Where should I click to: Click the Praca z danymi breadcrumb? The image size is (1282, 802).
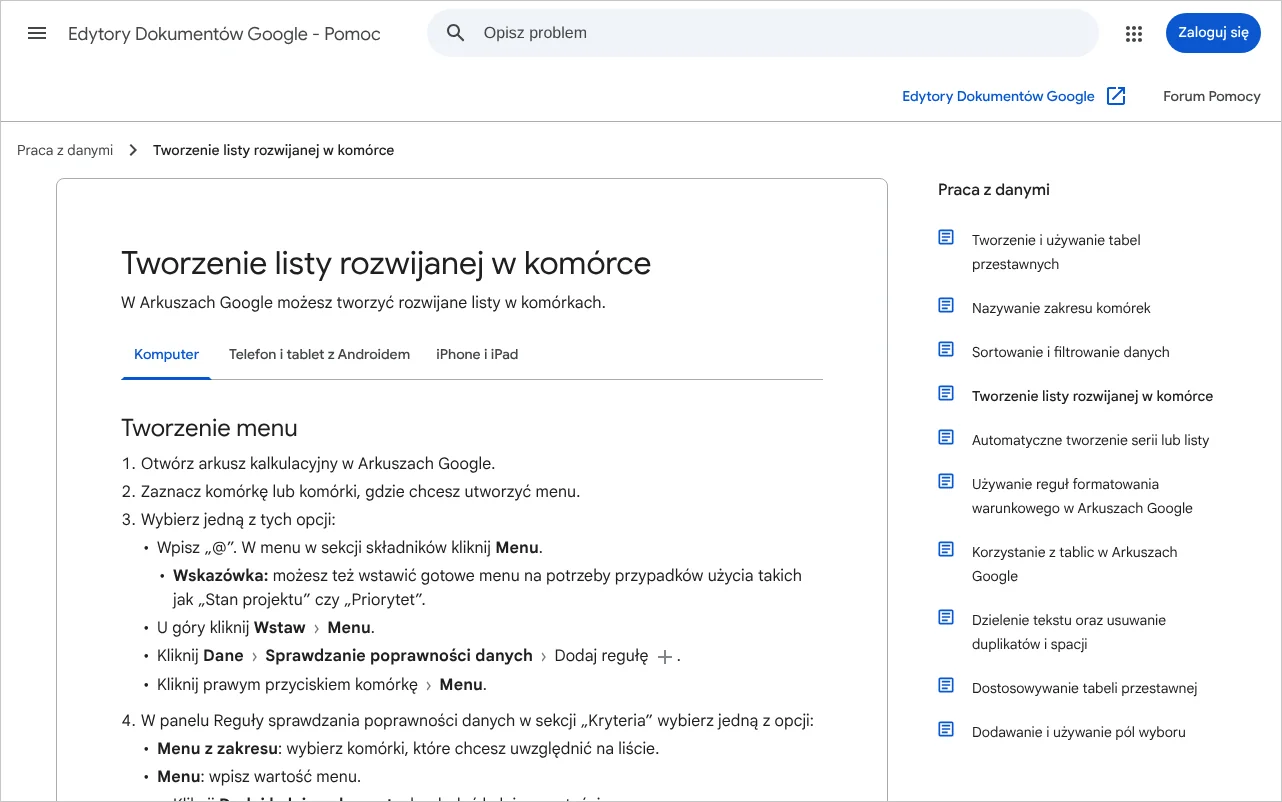(65, 150)
